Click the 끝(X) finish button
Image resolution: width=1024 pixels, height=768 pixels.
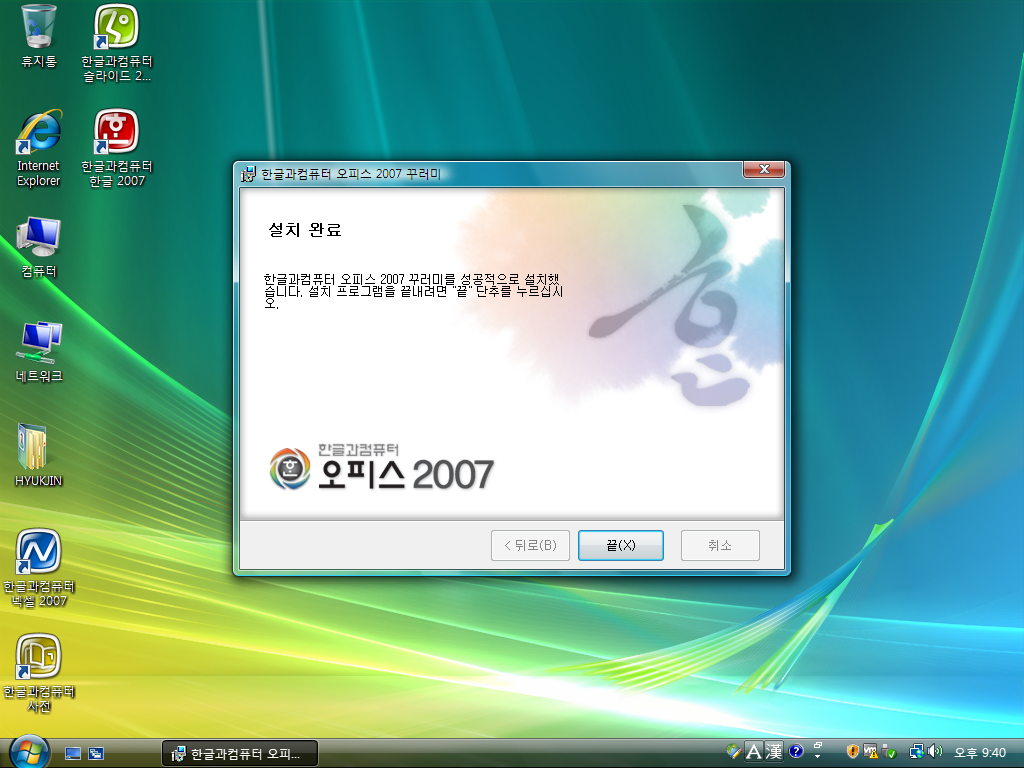tap(620, 545)
